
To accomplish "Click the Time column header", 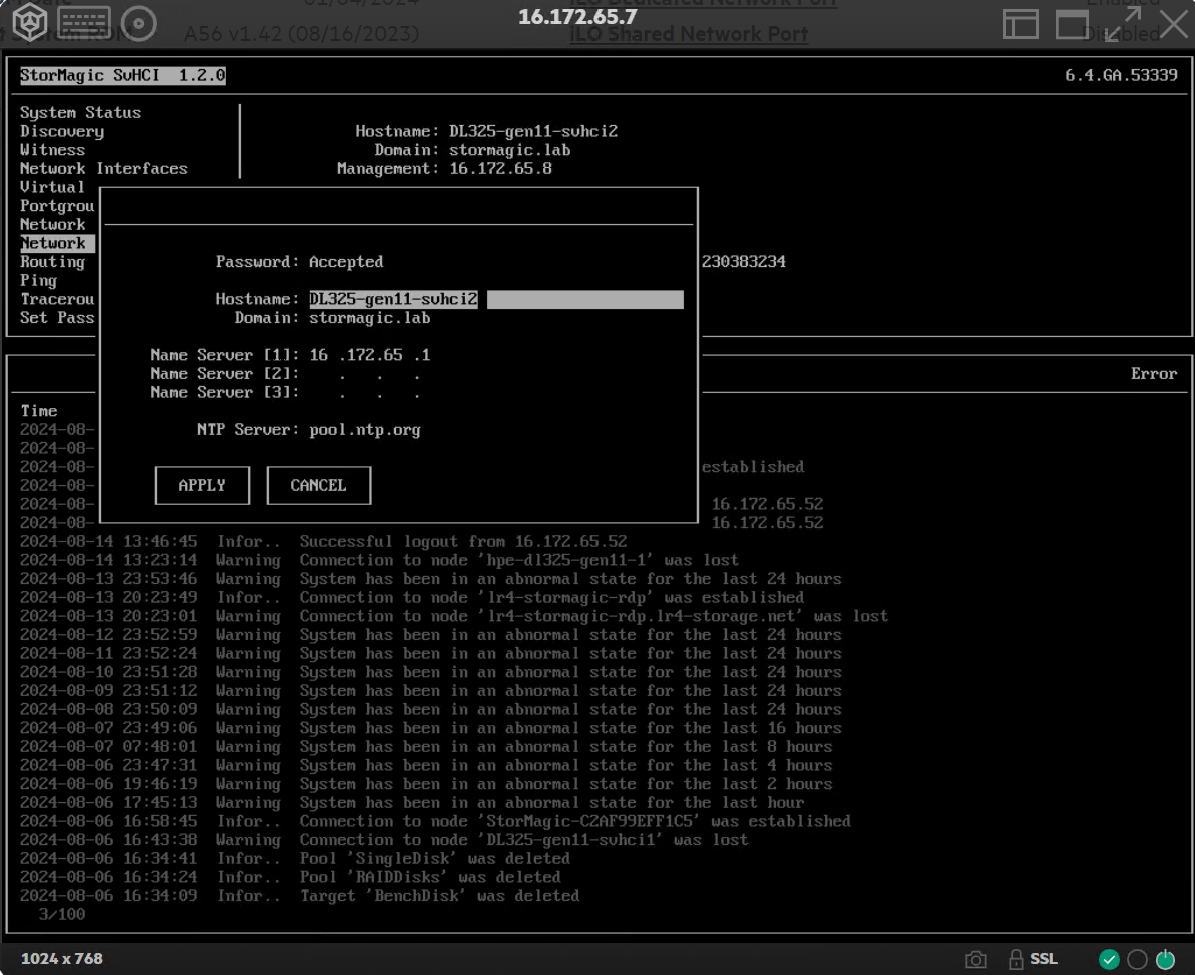I will (x=39, y=411).
